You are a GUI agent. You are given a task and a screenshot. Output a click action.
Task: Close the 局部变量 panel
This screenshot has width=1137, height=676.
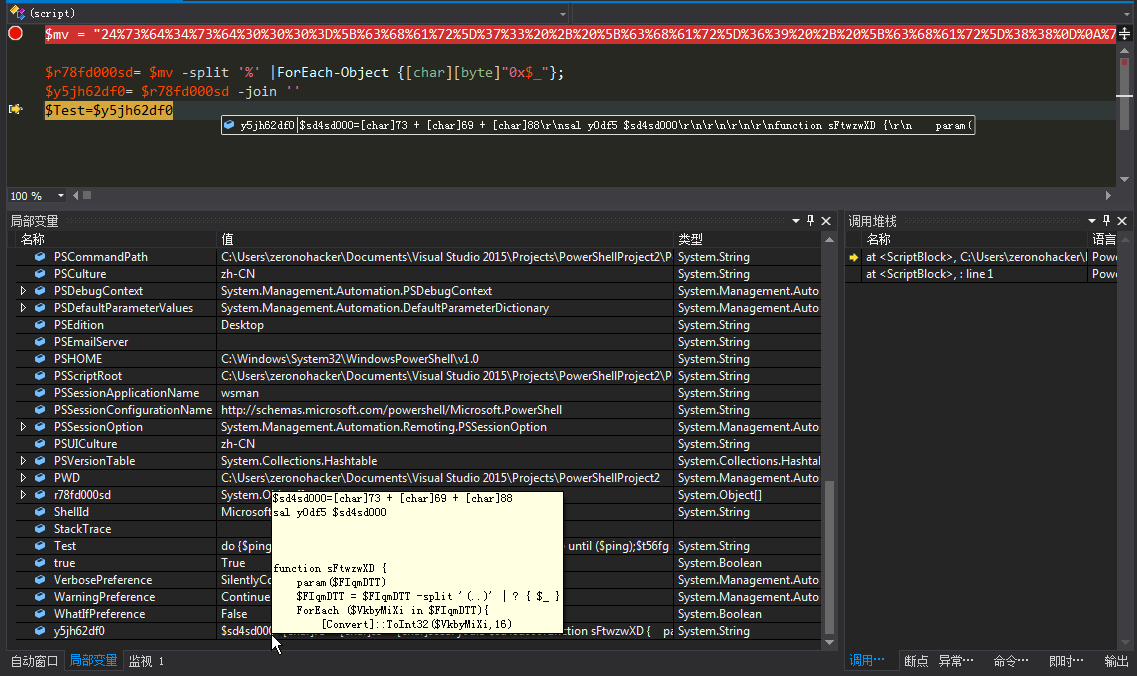826,220
